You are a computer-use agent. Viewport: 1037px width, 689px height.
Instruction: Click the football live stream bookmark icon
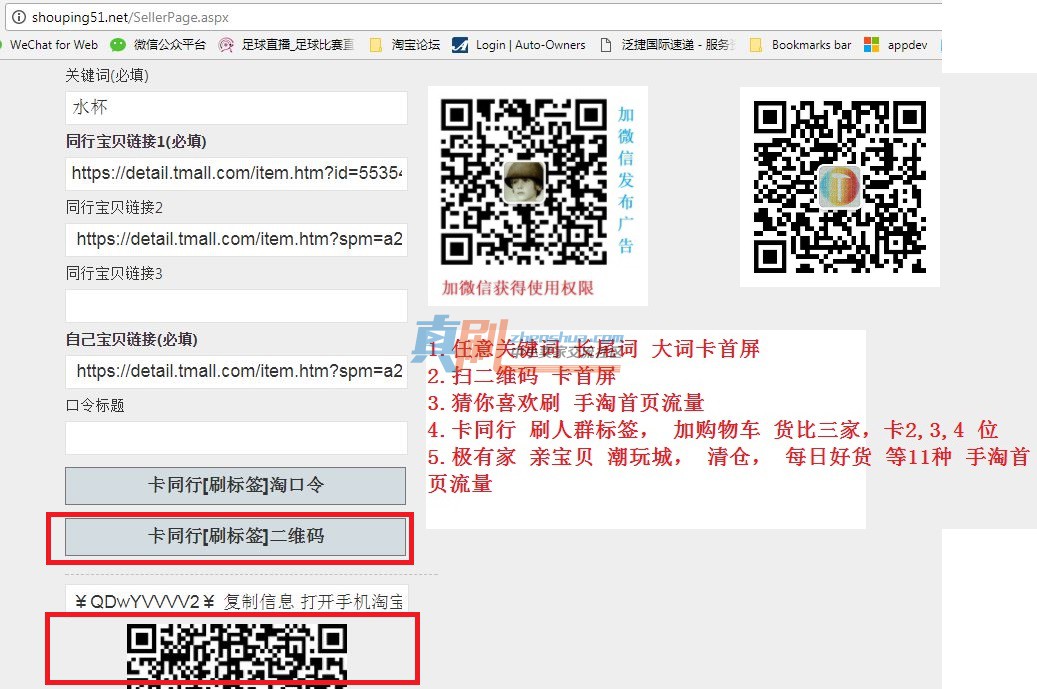(226, 45)
